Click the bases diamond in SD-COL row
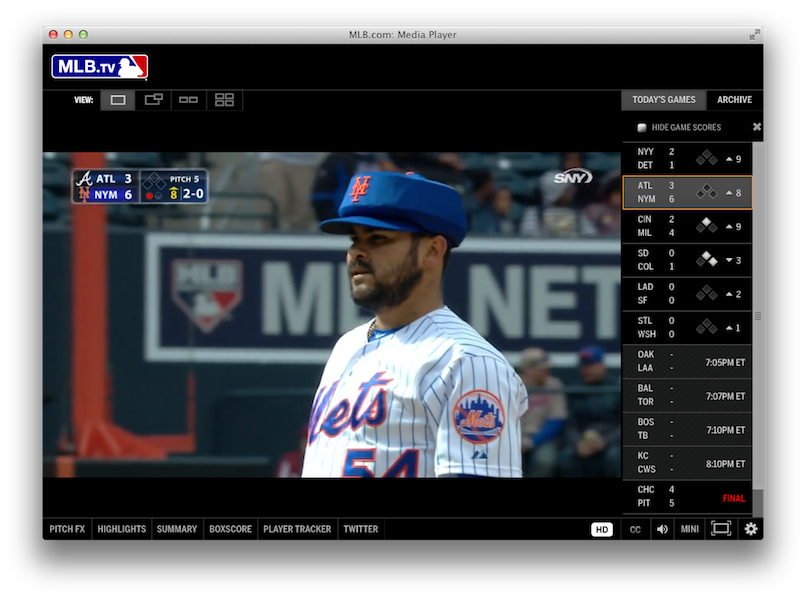Viewport: 806px width, 599px height. pos(706,260)
